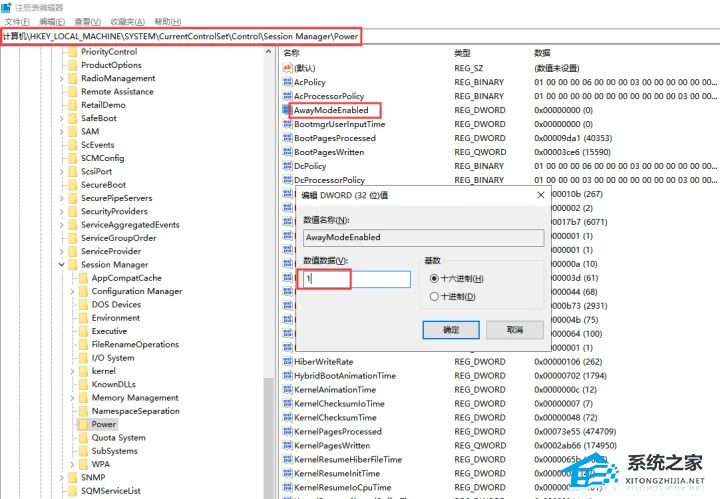Image resolution: width=720 pixels, height=499 pixels.
Task: Select the Quota System key
Action: click(x=118, y=437)
